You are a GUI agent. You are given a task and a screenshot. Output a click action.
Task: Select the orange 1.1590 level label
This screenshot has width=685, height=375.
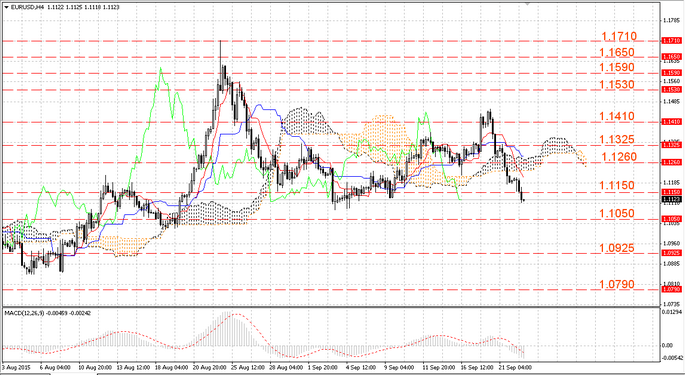(x=617, y=67)
